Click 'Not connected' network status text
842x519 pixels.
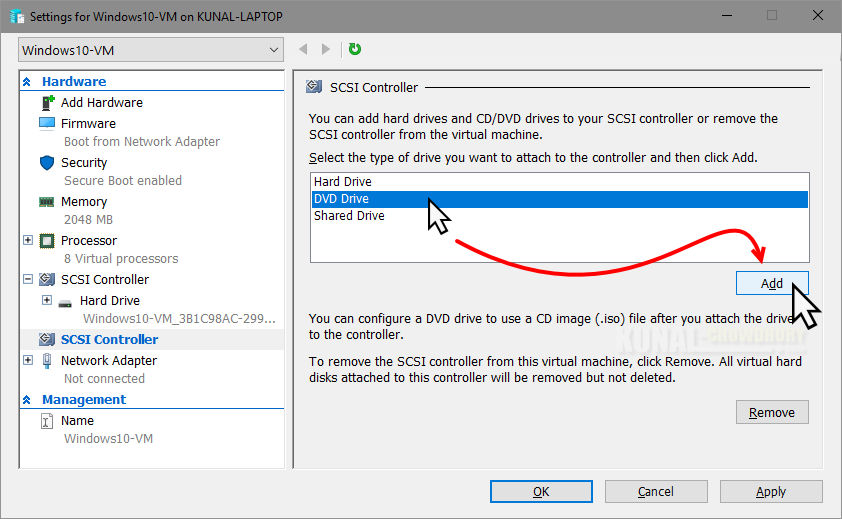click(x=104, y=379)
